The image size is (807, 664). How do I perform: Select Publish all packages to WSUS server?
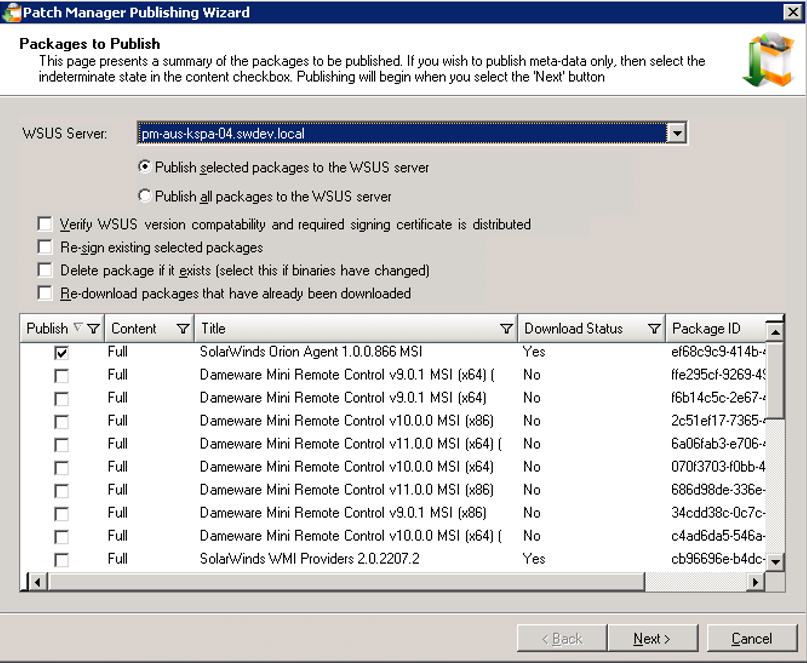click(x=145, y=196)
